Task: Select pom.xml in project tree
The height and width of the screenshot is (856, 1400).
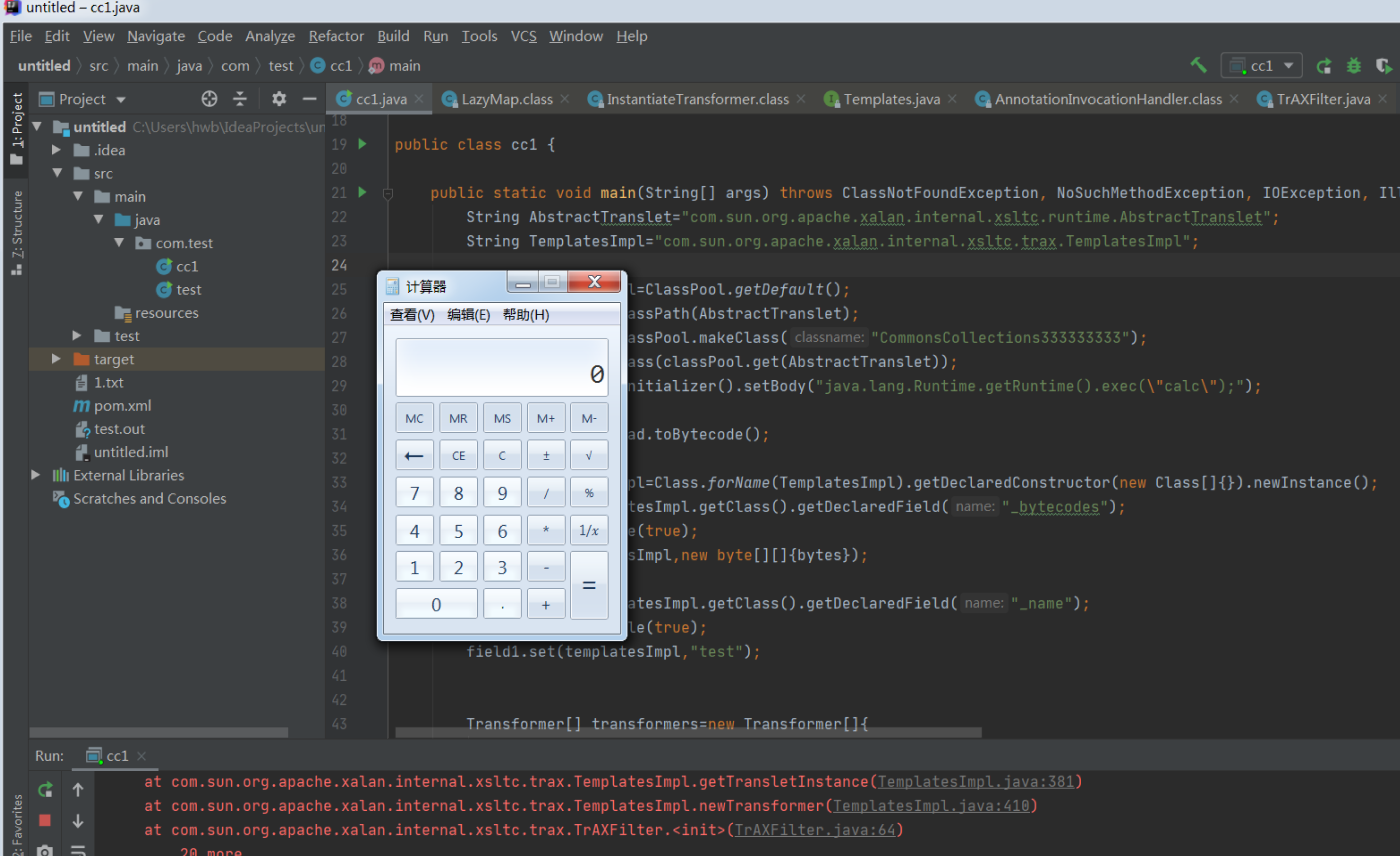Action: 113,406
